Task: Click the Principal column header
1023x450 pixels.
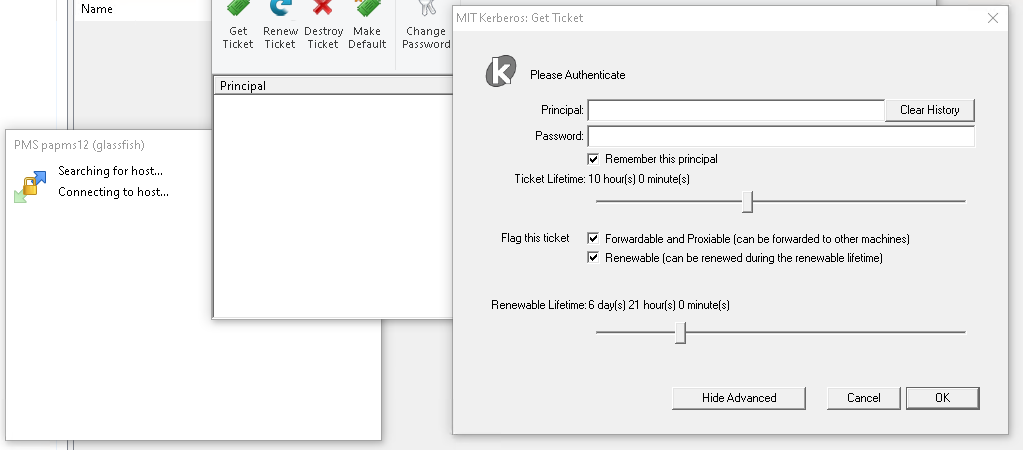Action: [243, 86]
